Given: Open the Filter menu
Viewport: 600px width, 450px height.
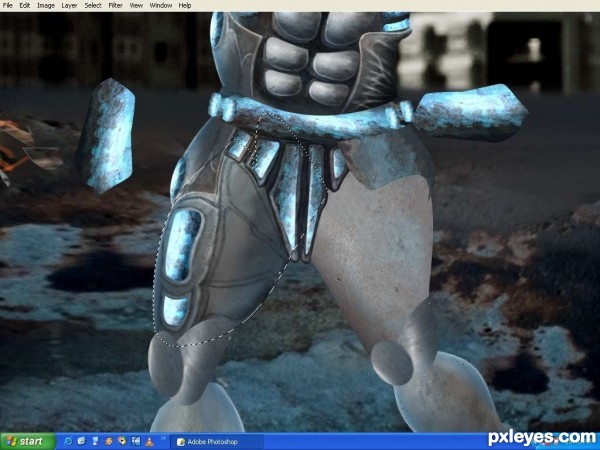Looking at the screenshot, I should [x=116, y=5].
